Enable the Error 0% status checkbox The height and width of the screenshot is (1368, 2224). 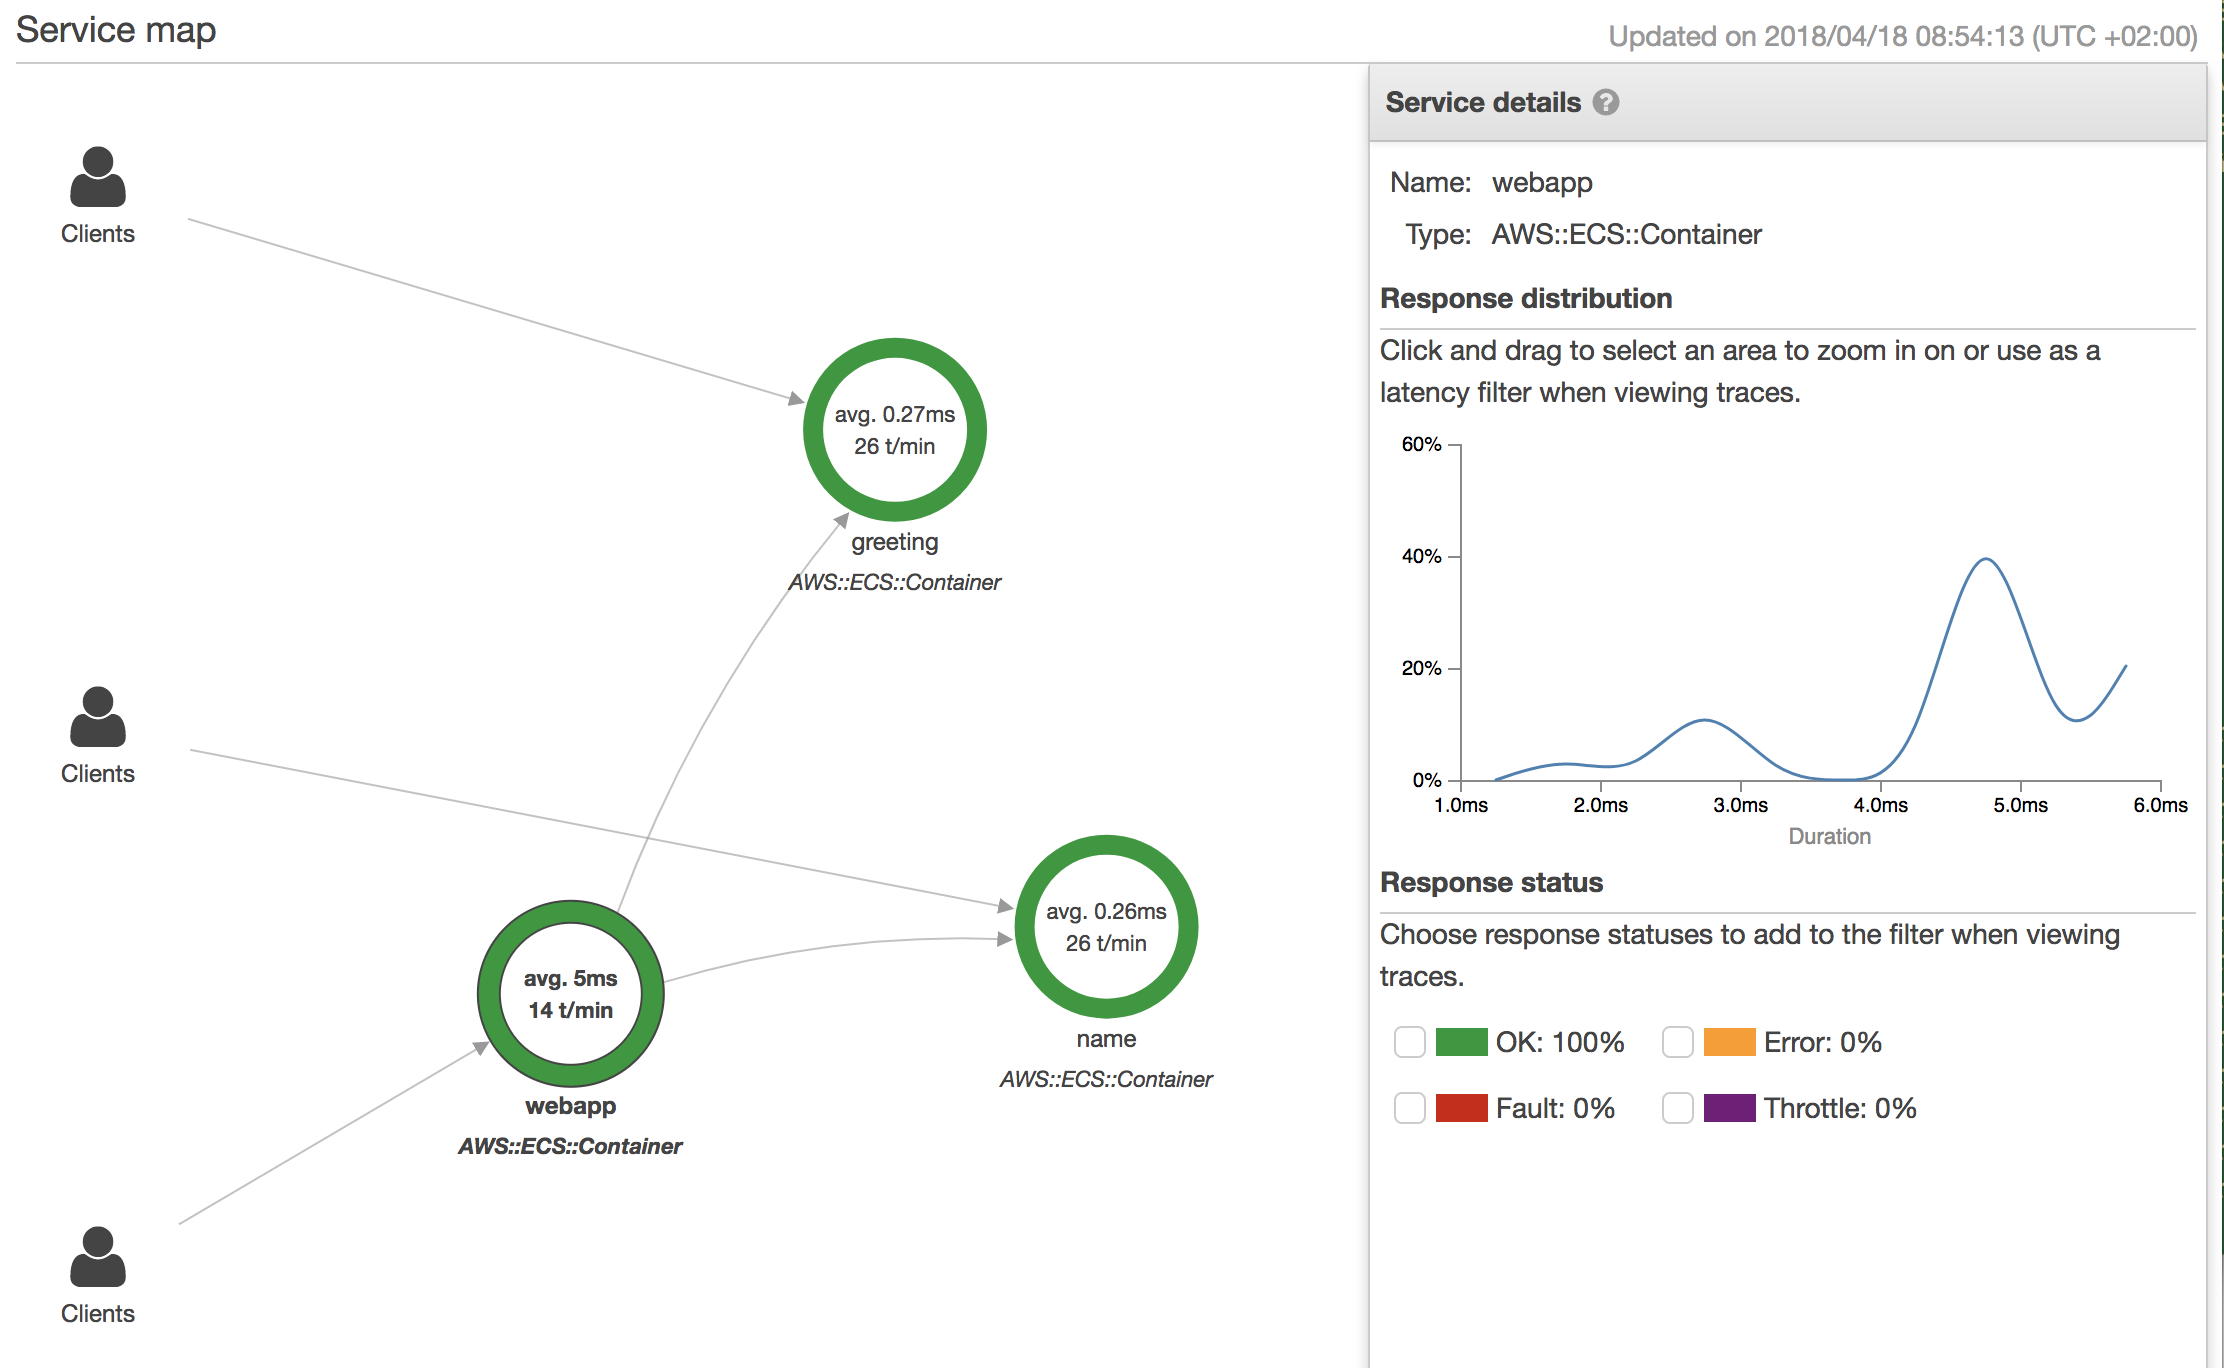[1678, 1042]
